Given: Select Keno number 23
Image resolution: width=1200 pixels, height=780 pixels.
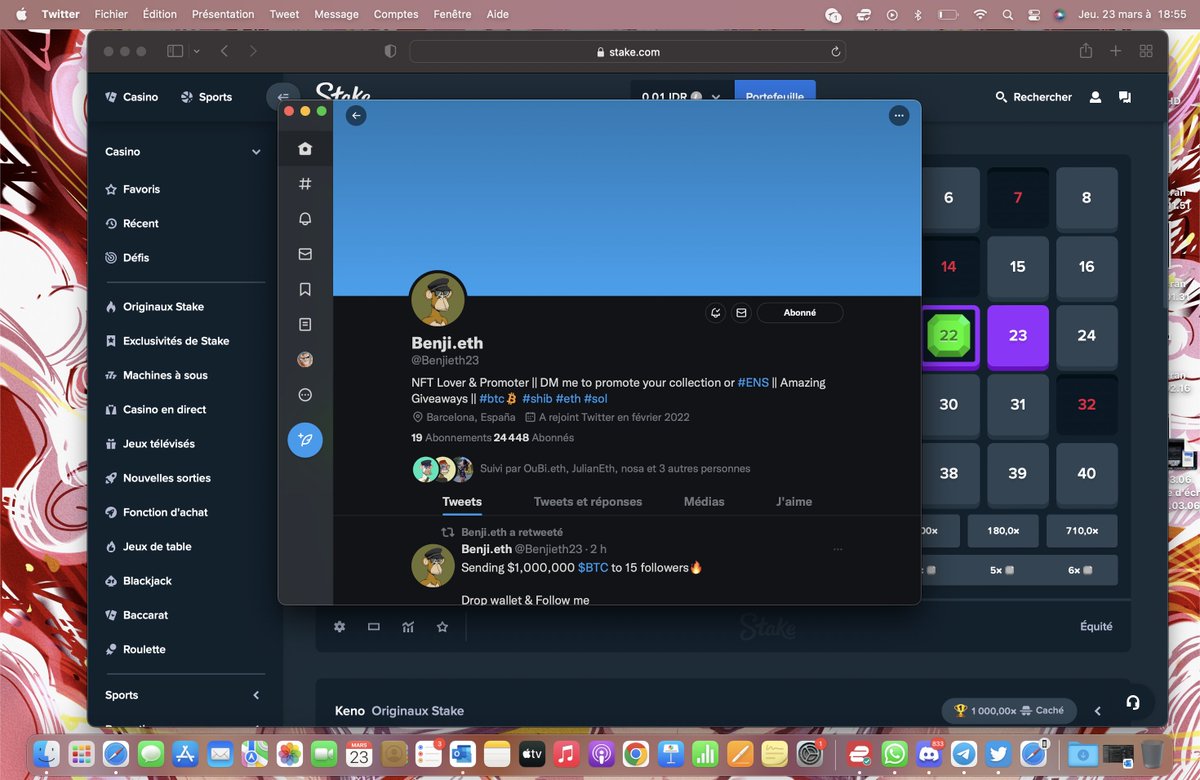Looking at the screenshot, I should [x=1018, y=336].
